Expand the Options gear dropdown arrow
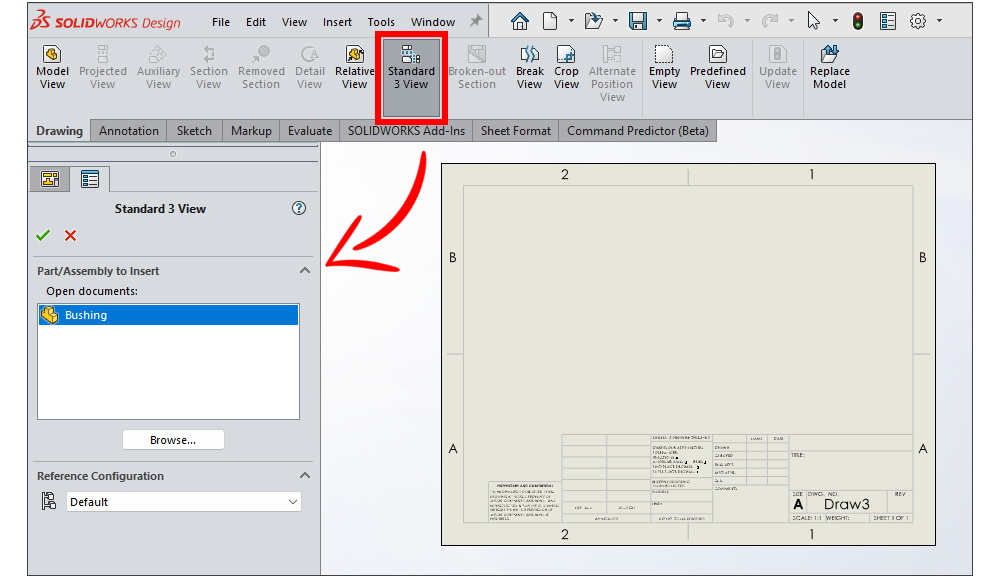Image resolution: width=1000 pixels, height=580 pixels. click(939, 21)
